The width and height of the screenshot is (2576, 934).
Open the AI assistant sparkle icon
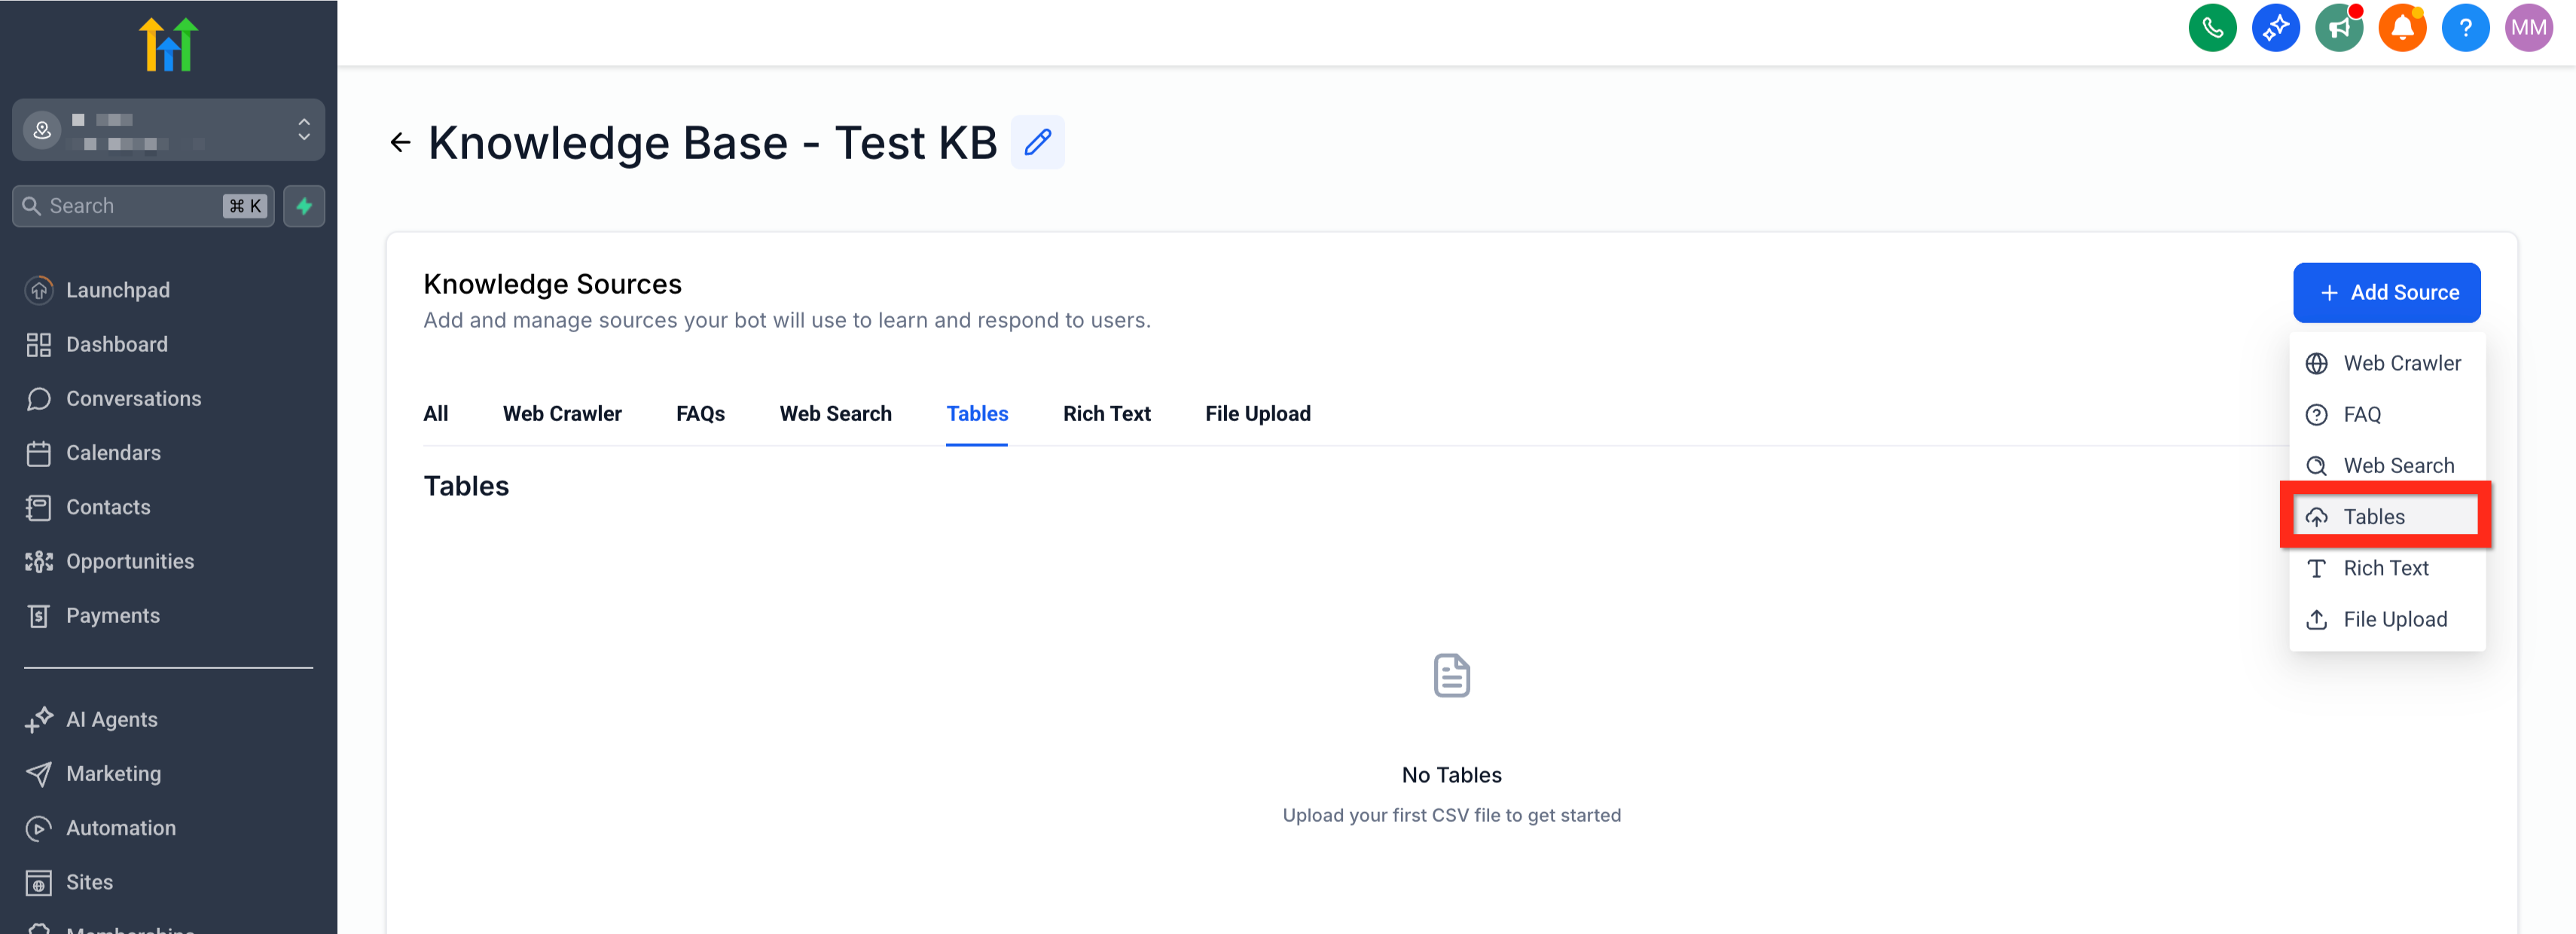(2275, 28)
